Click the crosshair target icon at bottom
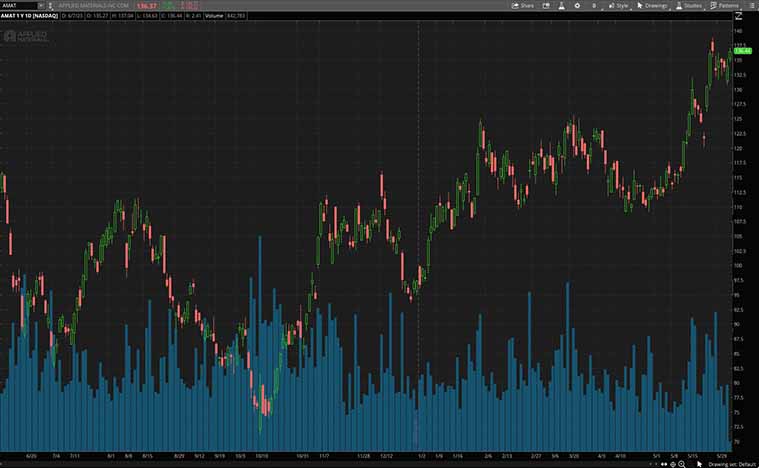759x468 pixels. pos(671,463)
